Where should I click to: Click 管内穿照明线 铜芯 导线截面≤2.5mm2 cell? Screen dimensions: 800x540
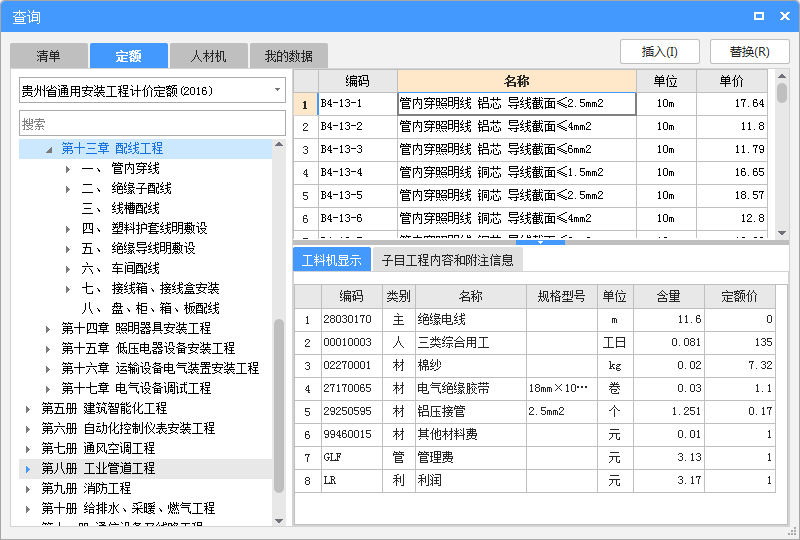point(517,195)
